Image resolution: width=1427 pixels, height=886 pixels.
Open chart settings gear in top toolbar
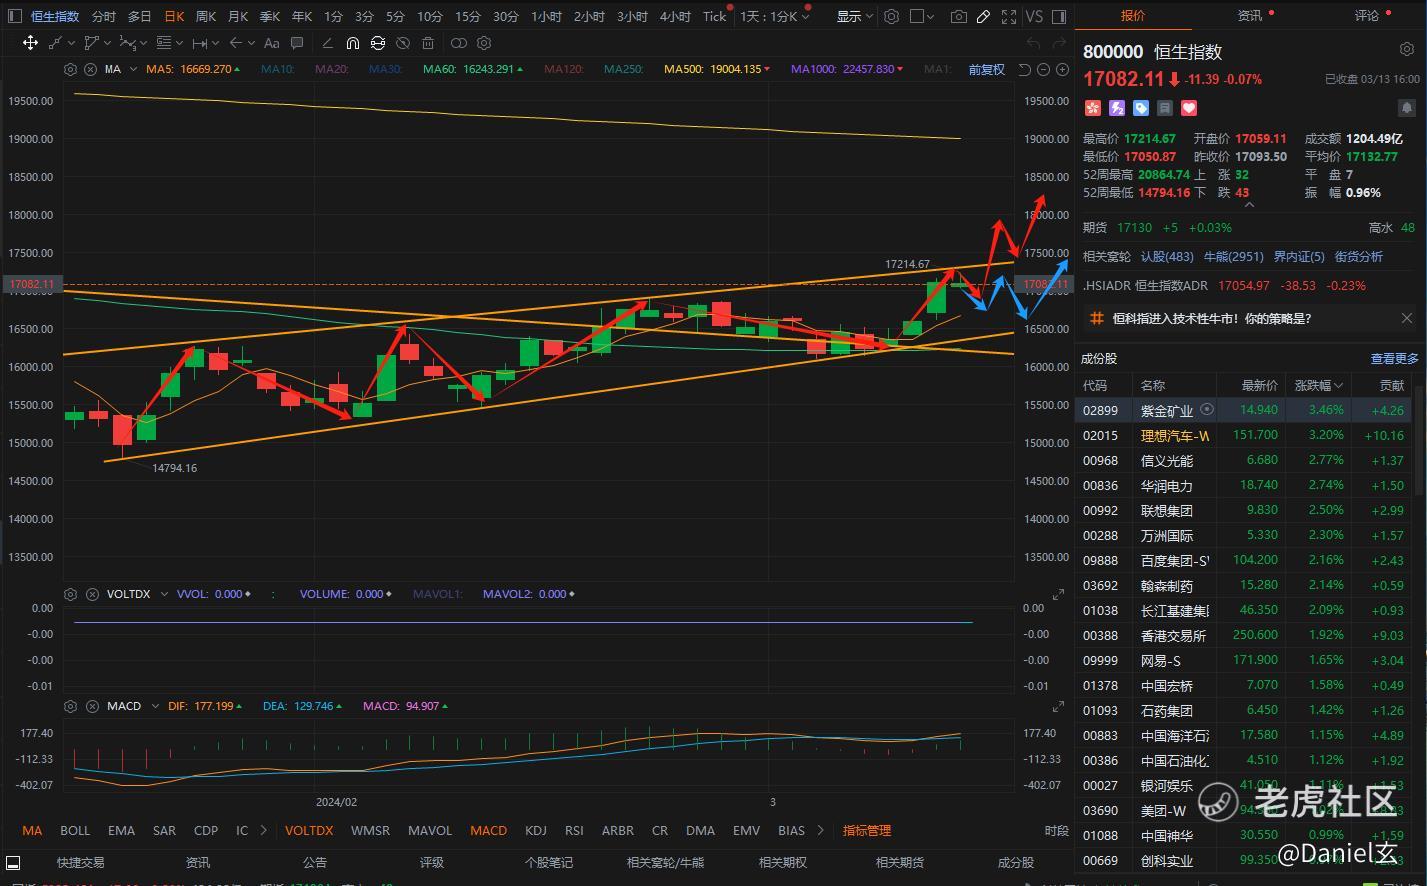891,16
